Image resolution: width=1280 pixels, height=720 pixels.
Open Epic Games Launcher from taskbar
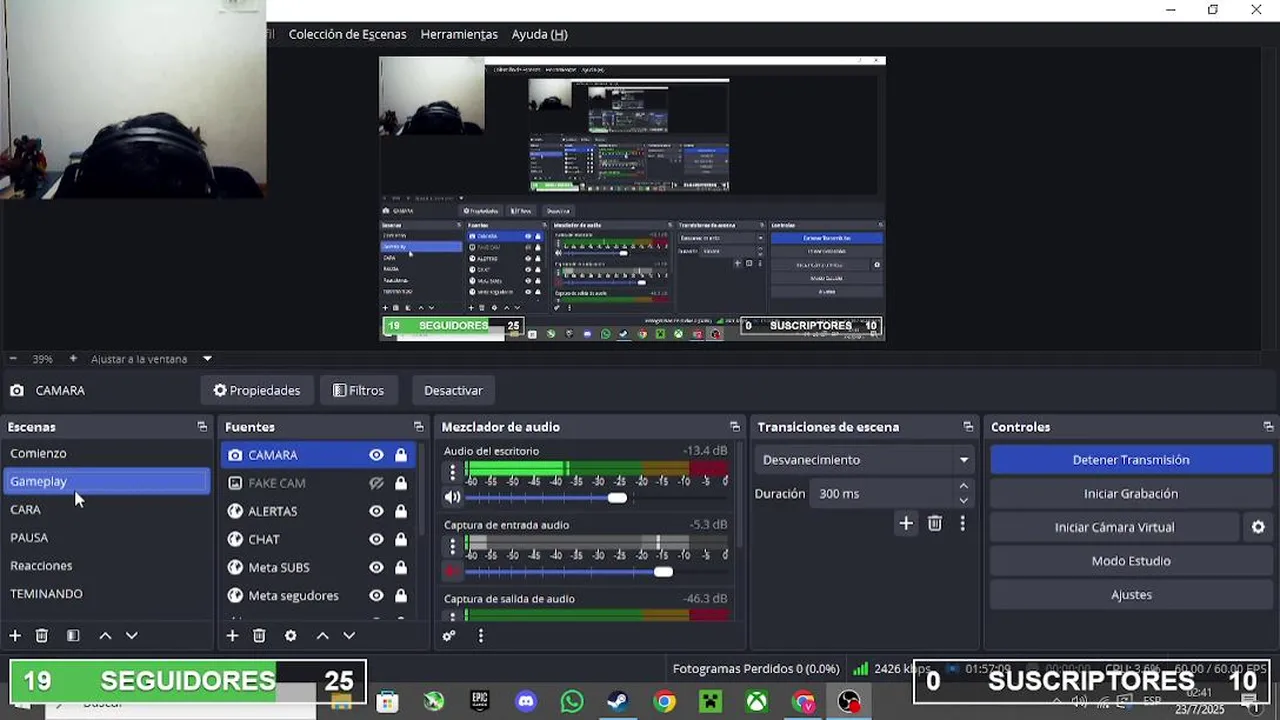(x=480, y=702)
